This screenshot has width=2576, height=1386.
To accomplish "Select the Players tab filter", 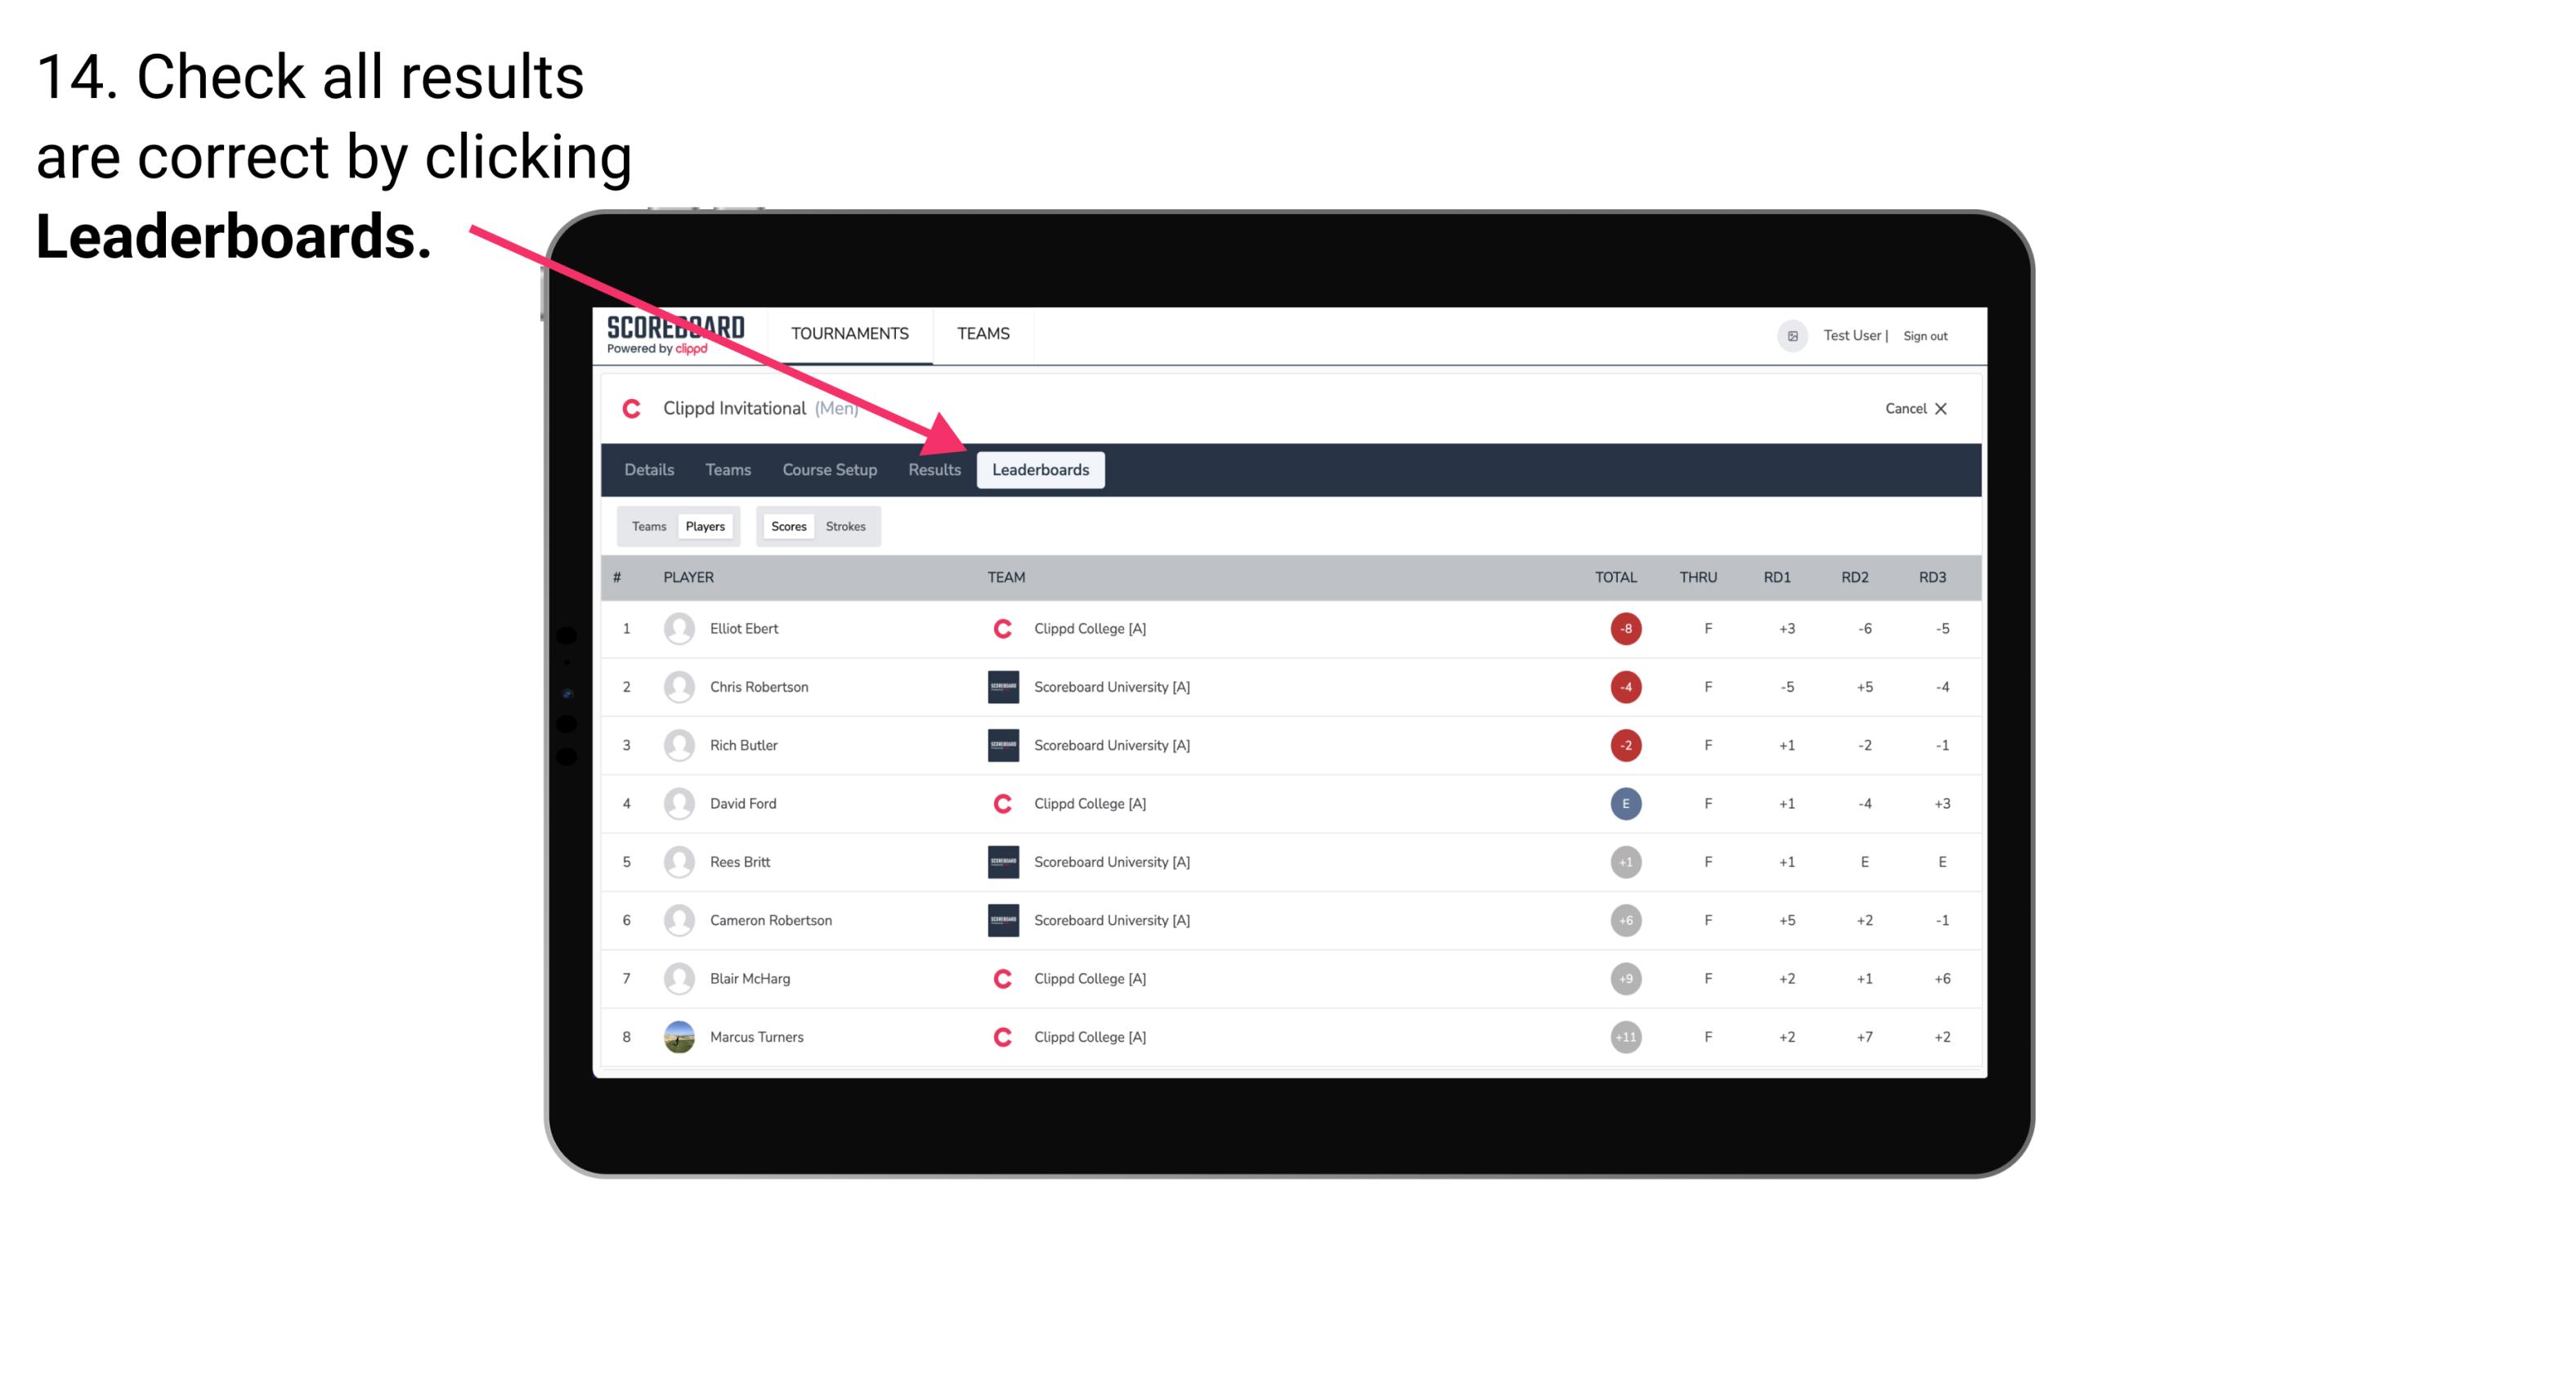I will click(x=705, y=526).
